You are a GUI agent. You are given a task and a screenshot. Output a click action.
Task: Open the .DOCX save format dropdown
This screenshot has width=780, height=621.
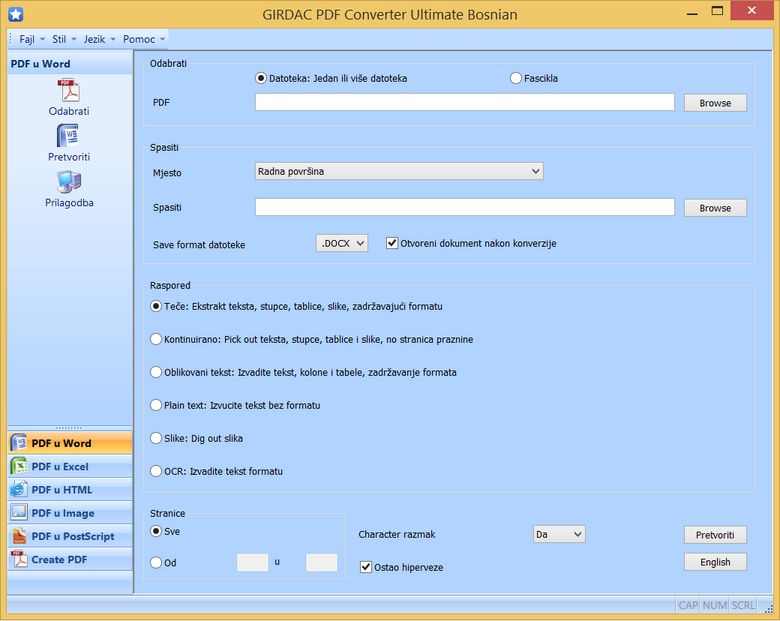(x=342, y=243)
